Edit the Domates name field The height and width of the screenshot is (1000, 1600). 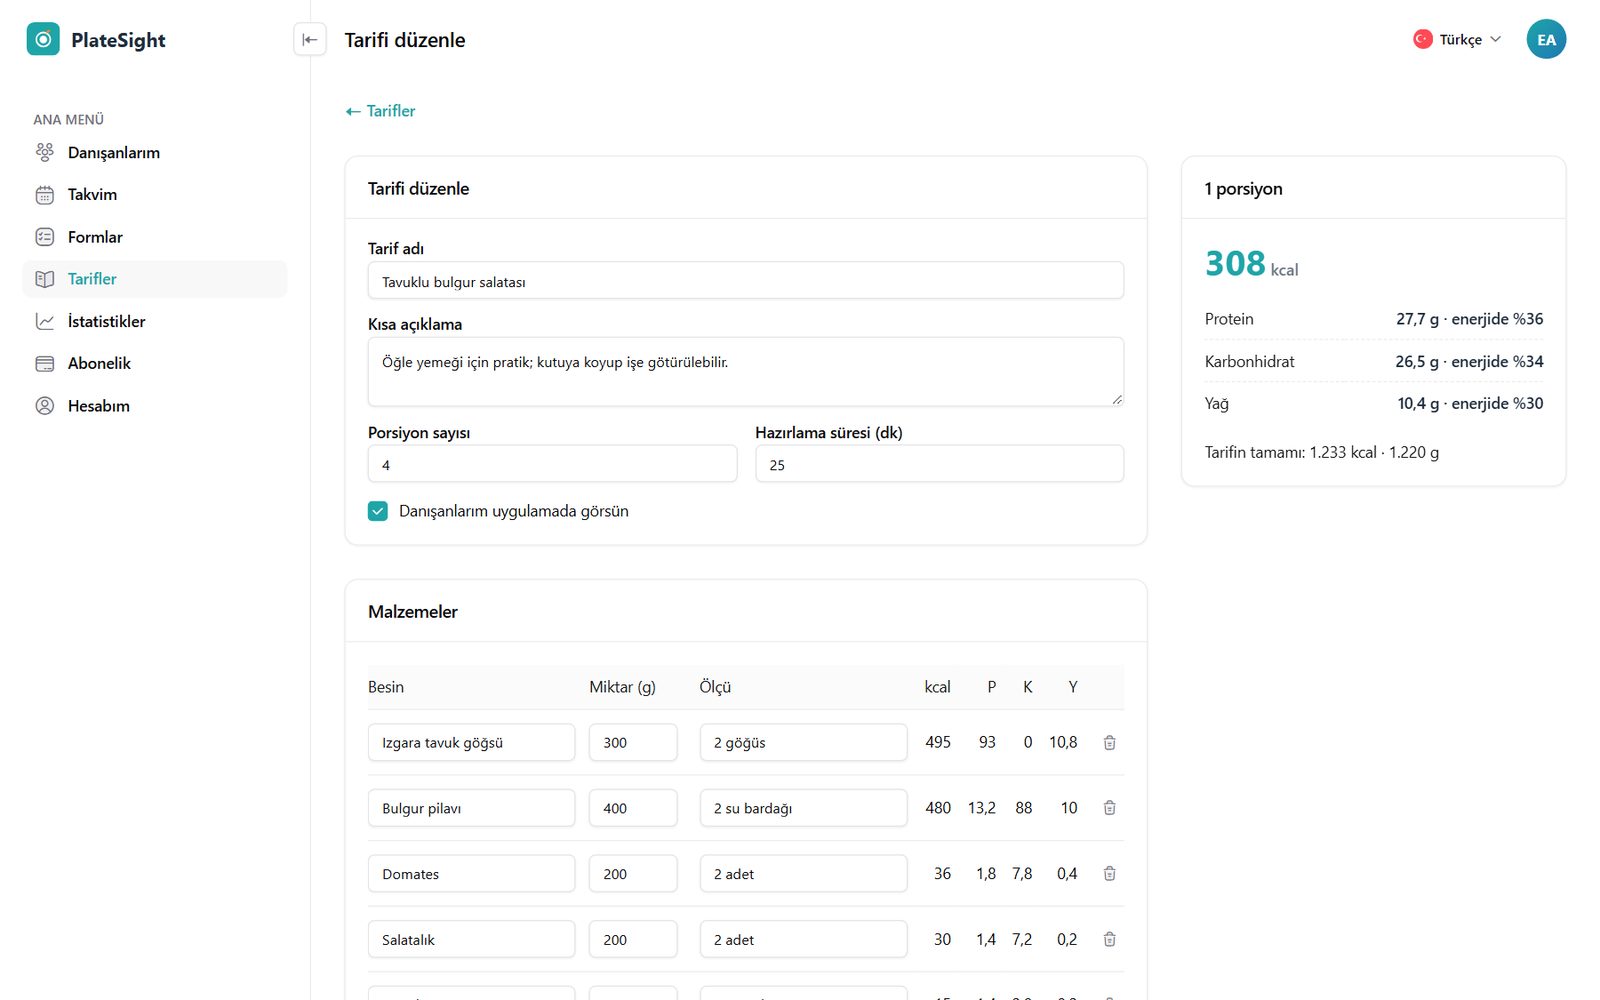click(x=471, y=873)
